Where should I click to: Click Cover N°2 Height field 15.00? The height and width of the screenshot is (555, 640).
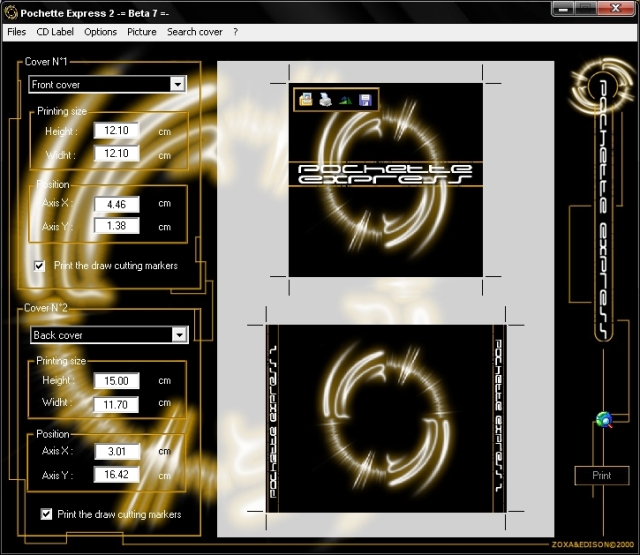(116, 381)
